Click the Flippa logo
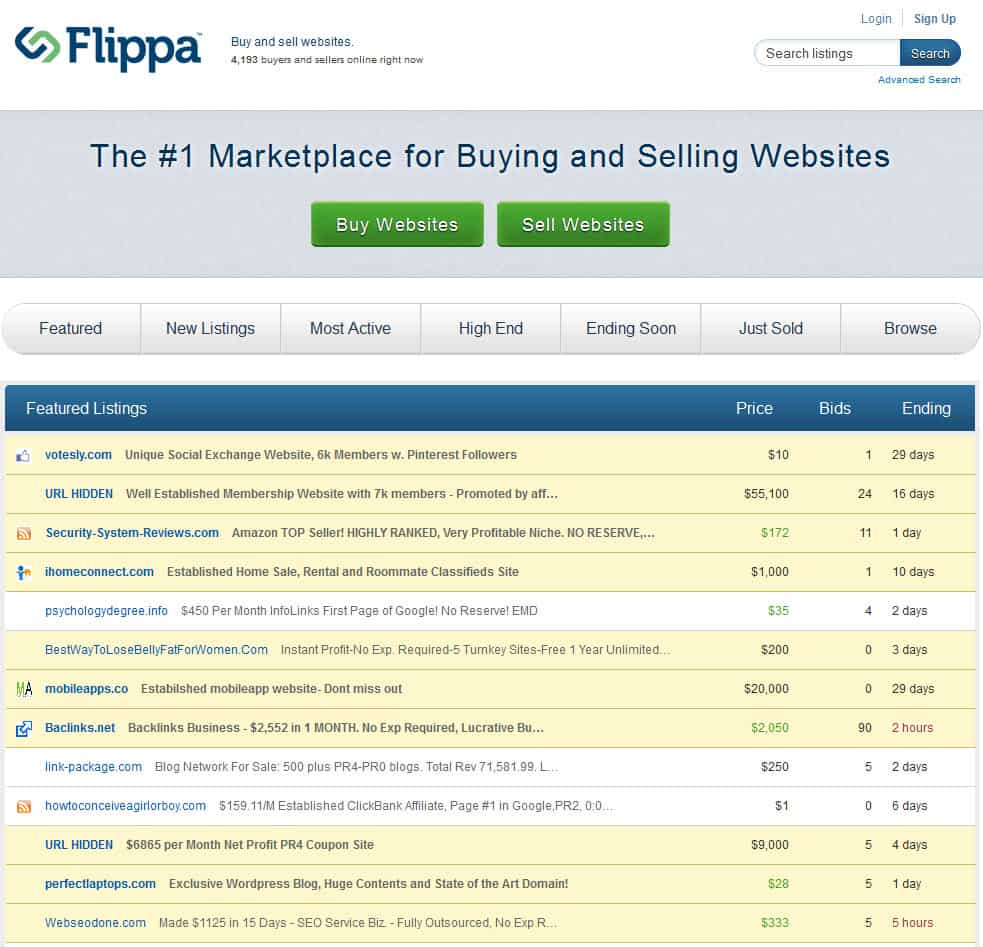This screenshot has height=947, width=983. pyautogui.click(x=108, y=48)
